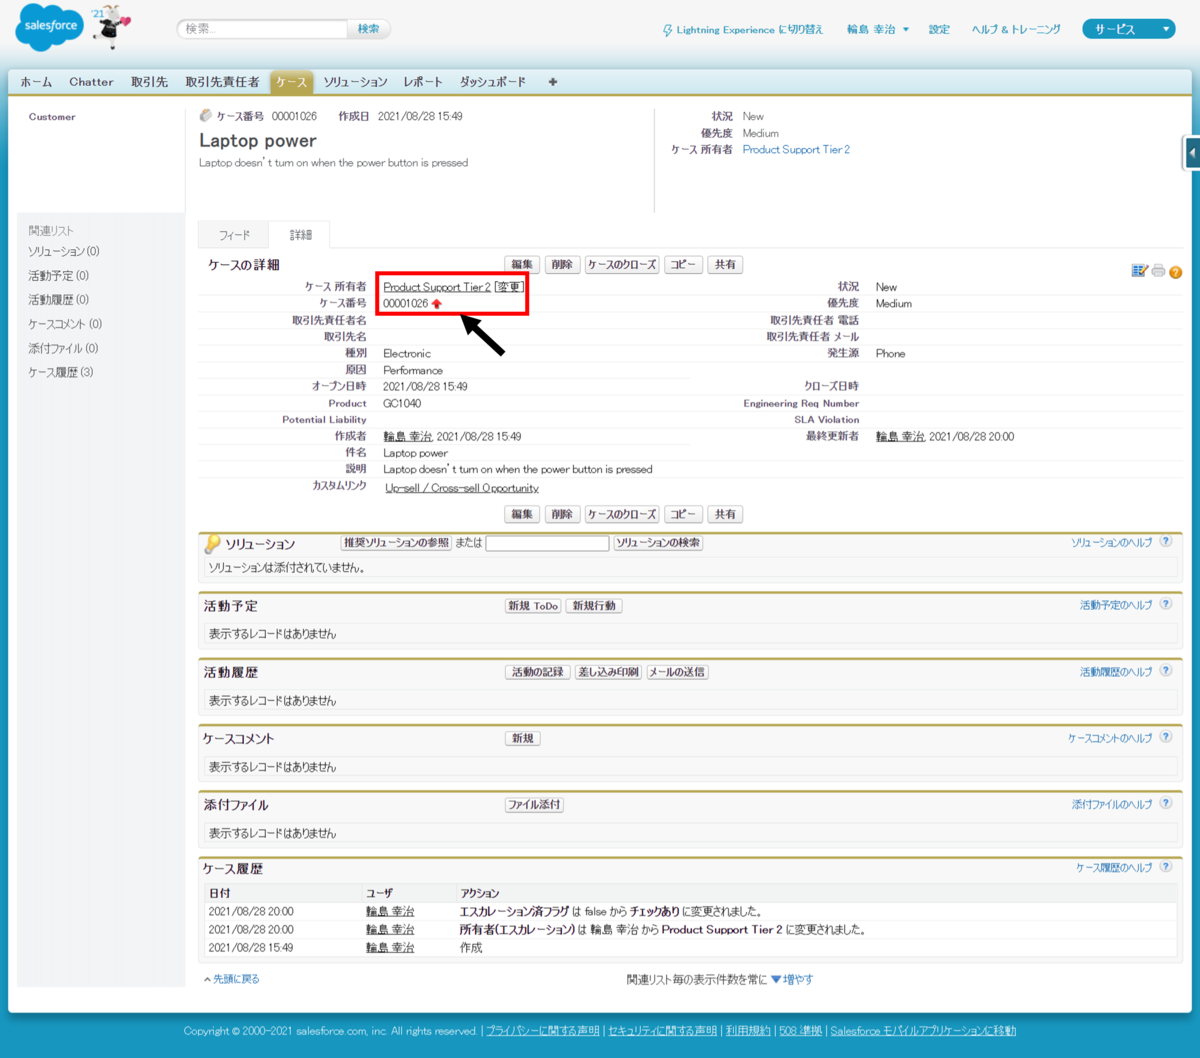Click the red escalation arrow beside 00001026
Screen dimensions: 1200x1058
pyautogui.click(x=437, y=304)
